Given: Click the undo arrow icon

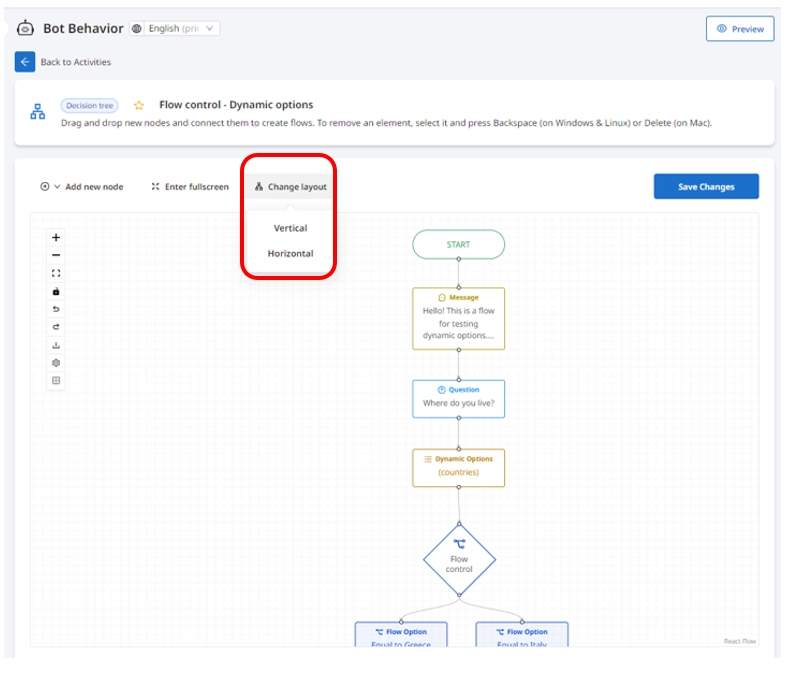Looking at the screenshot, I should (x=56, y=309).
